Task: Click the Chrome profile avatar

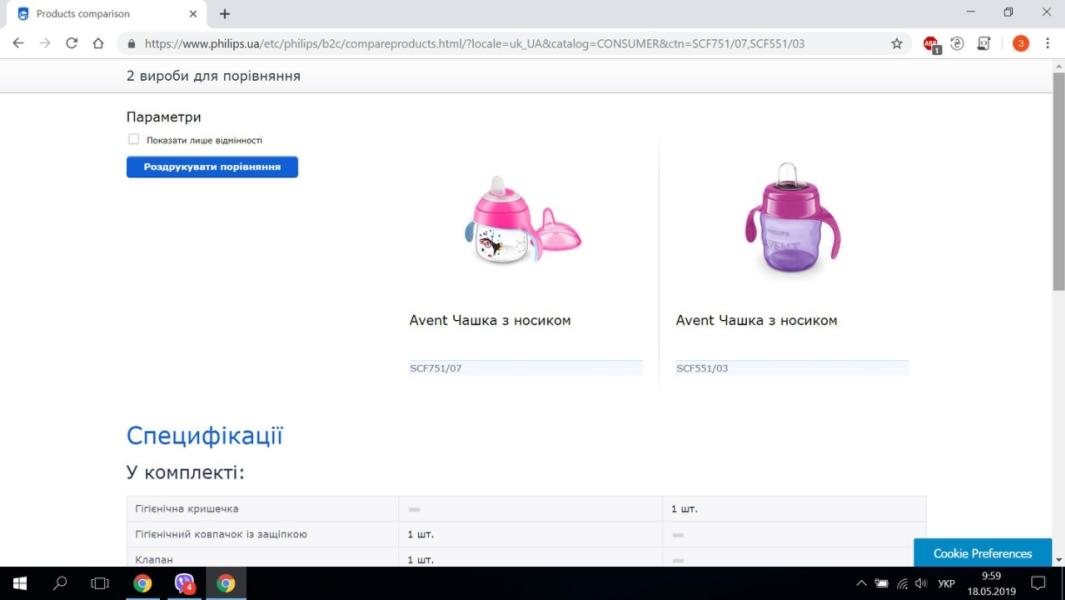Action: coord(1020,43)
